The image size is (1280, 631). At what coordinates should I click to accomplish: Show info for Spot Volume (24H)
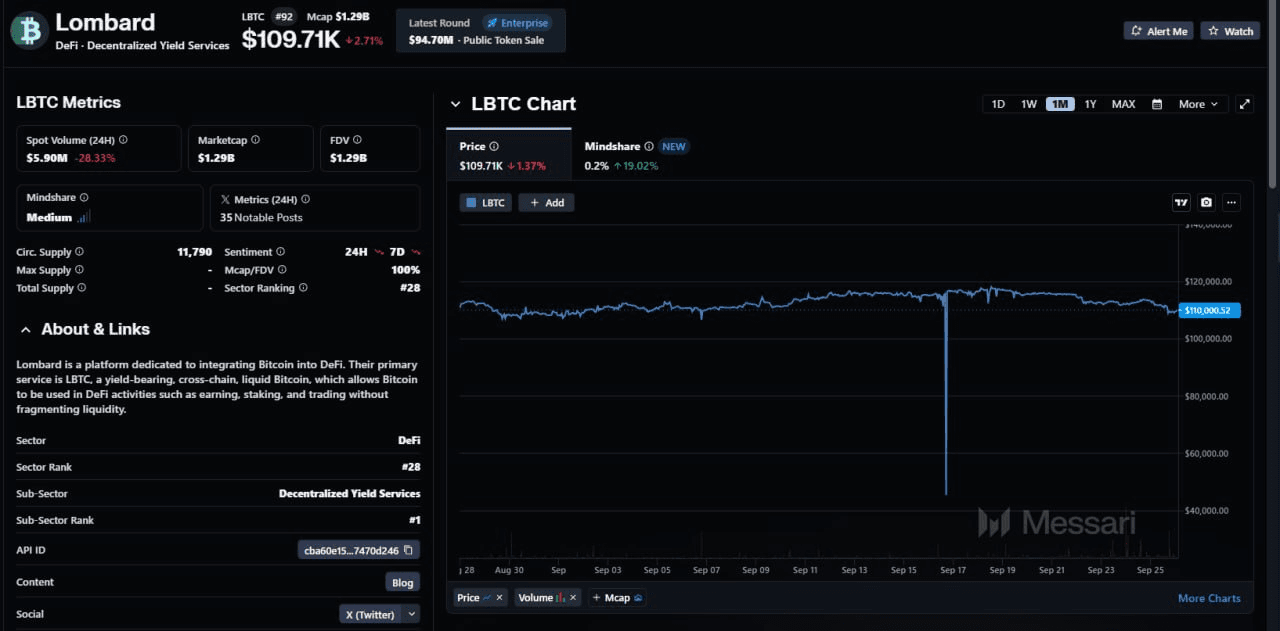pyautogui.click(x=123, y=140)
